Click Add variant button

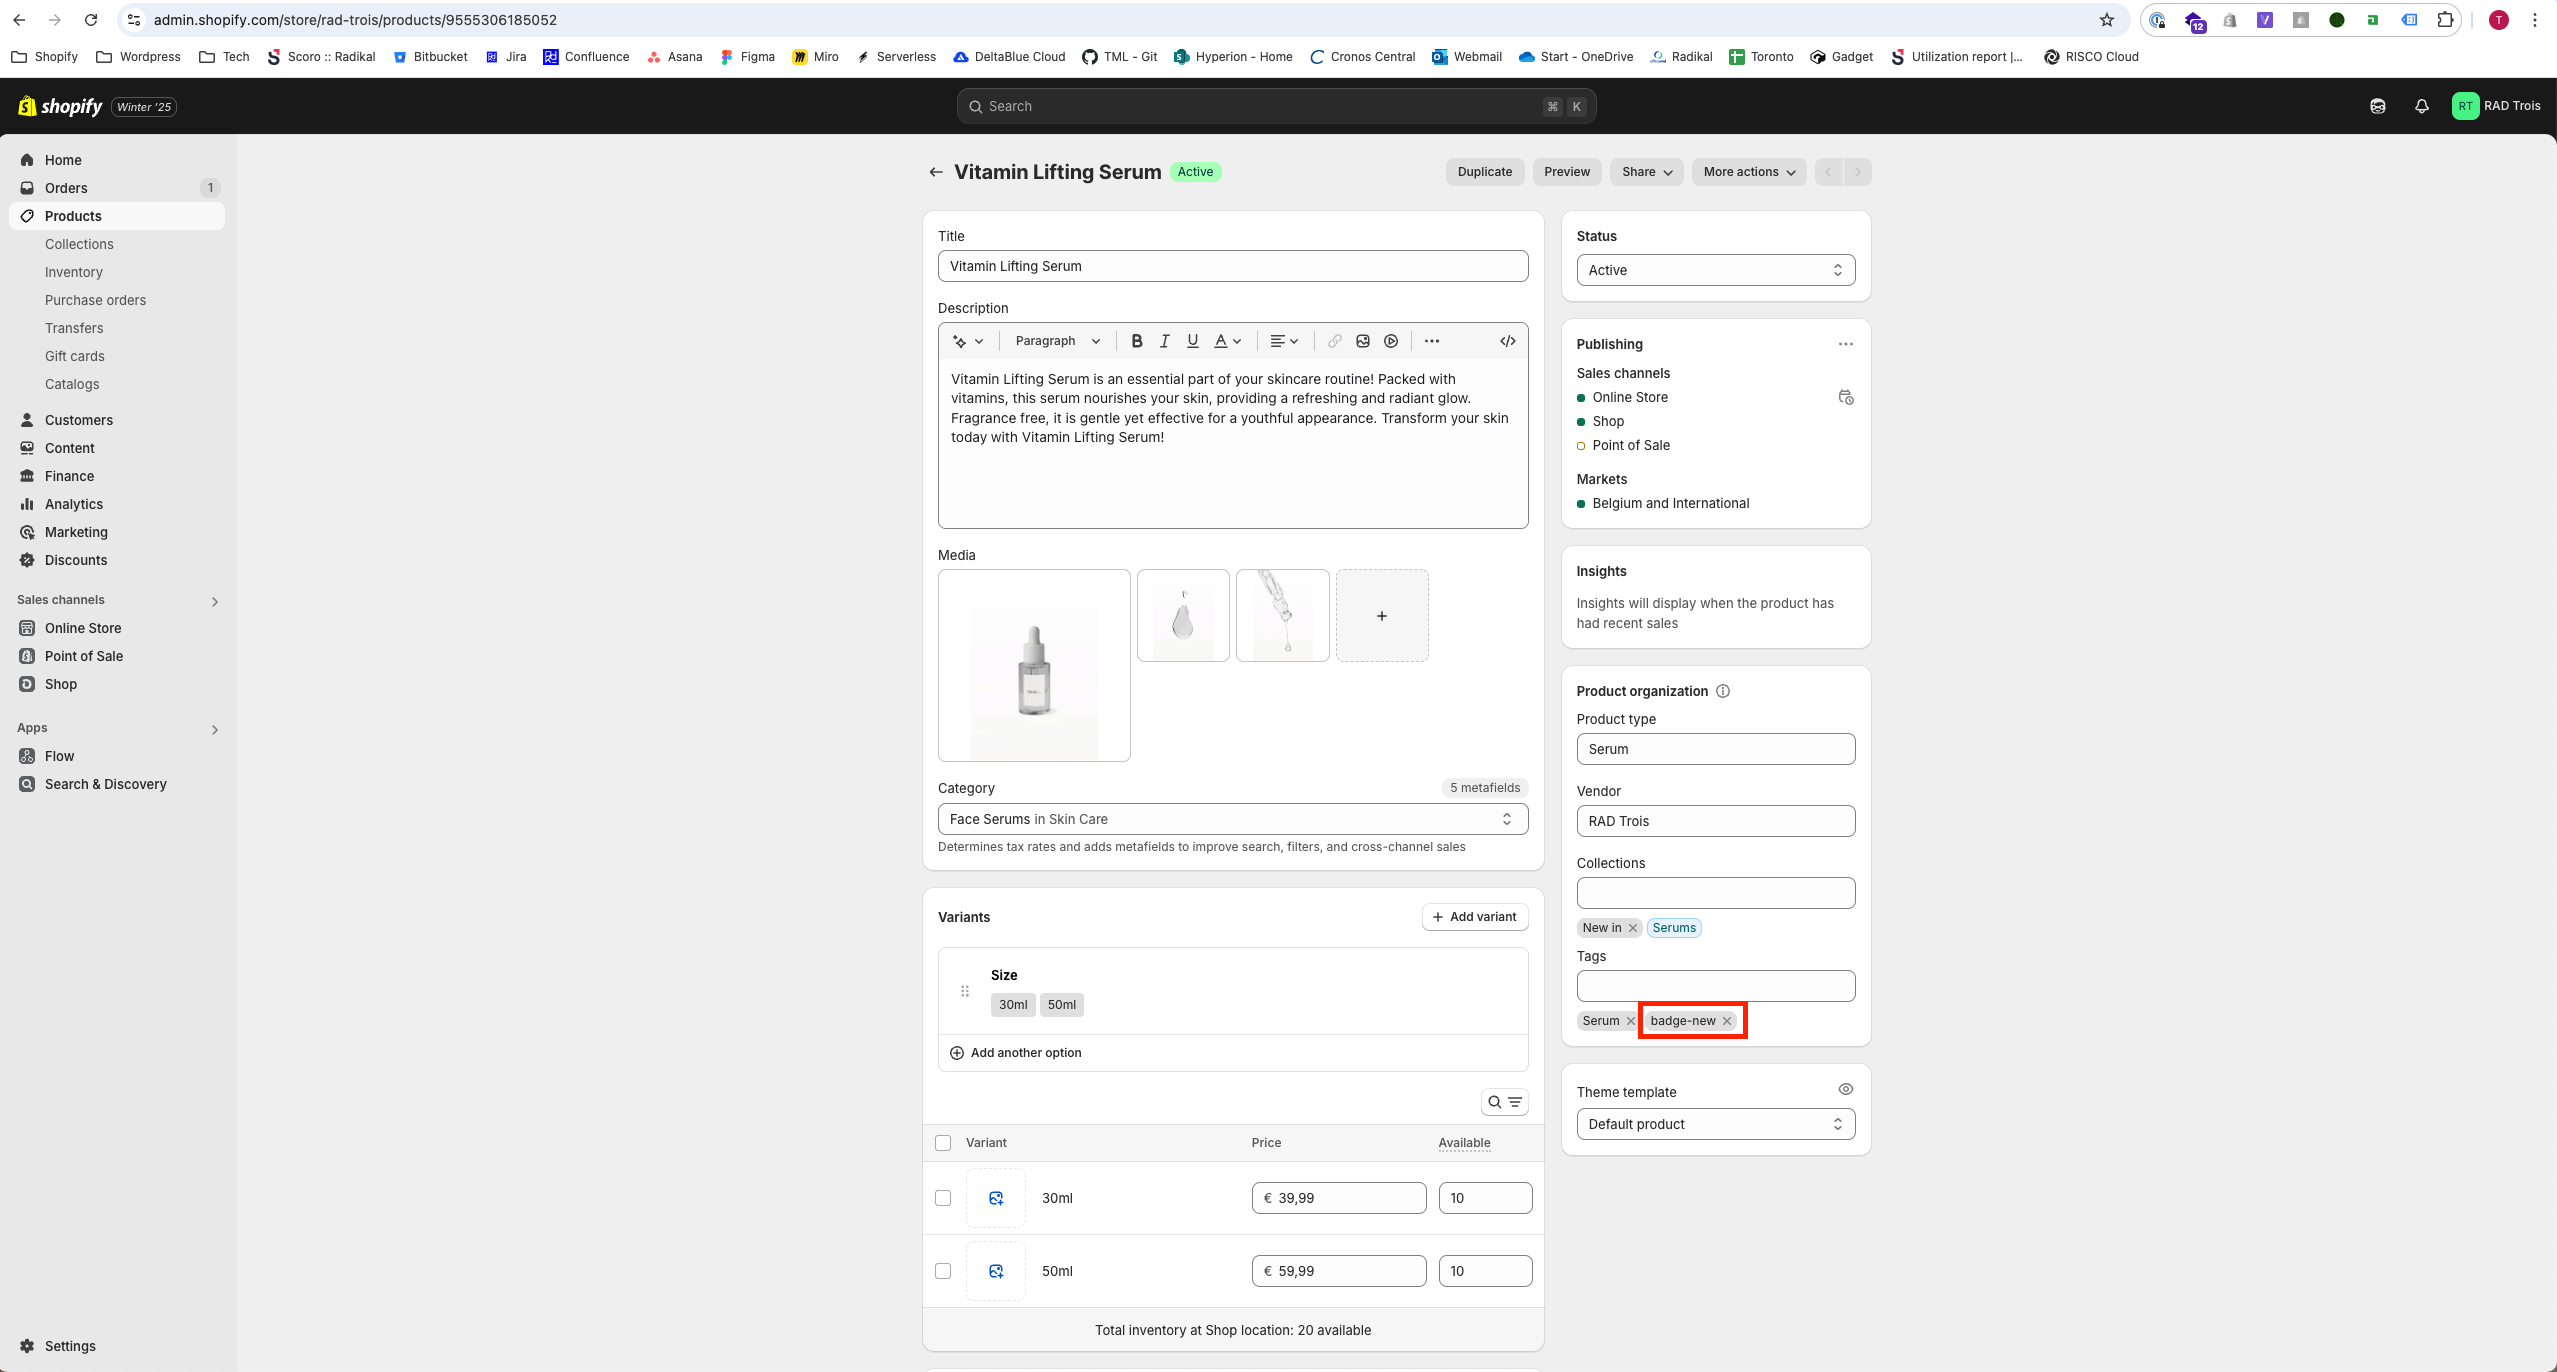(1474, 917)
